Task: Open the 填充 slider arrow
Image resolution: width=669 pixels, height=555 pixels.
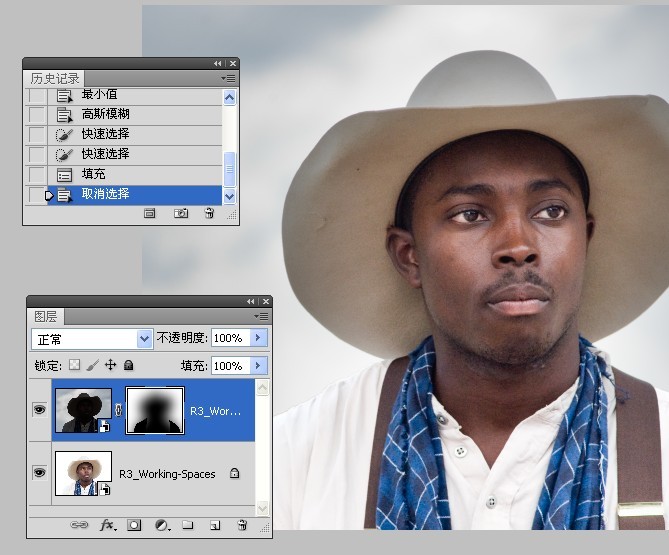Action: pos(259,366)
